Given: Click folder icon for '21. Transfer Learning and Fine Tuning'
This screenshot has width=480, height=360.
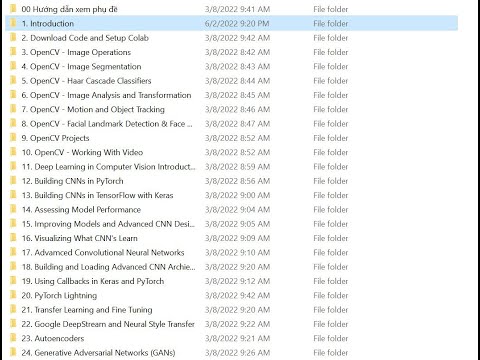Looking at the screenshot, I should pyautogui.click(x=13, y=309).
